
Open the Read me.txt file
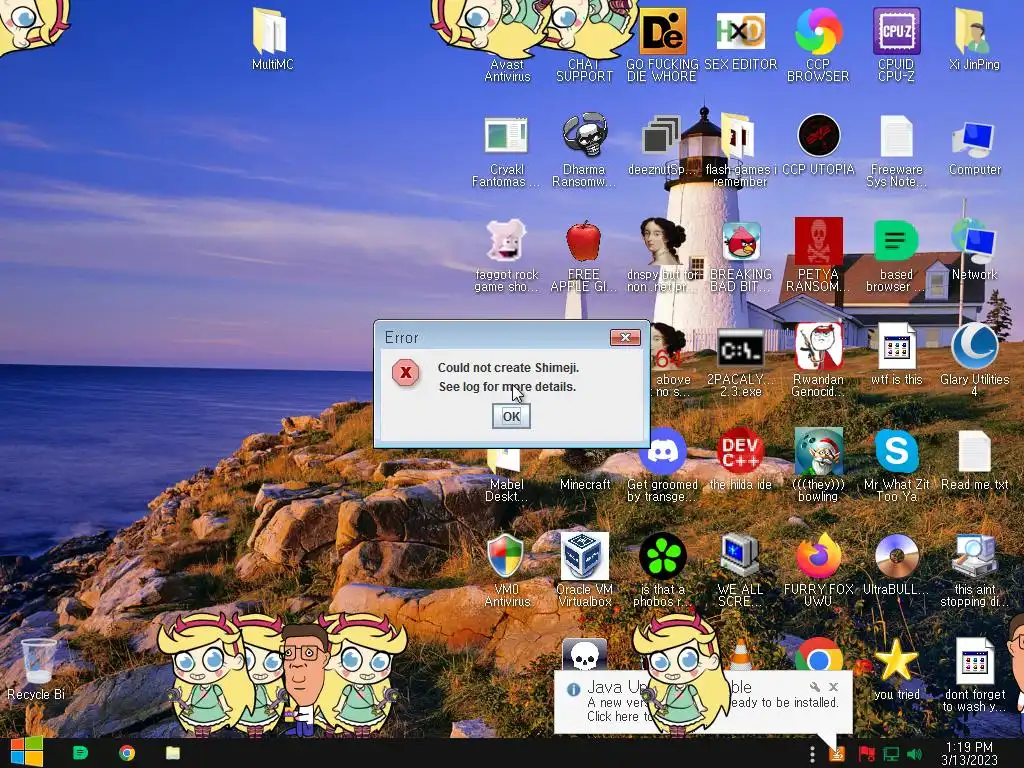974,460
